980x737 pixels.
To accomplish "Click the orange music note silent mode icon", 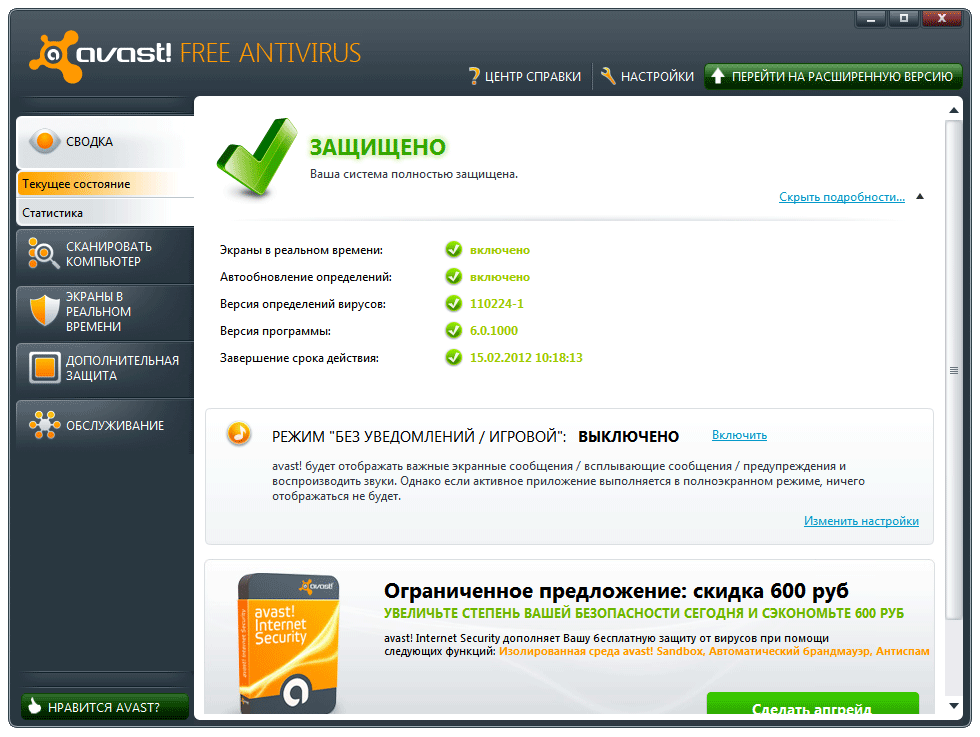I will pos(238,433).
